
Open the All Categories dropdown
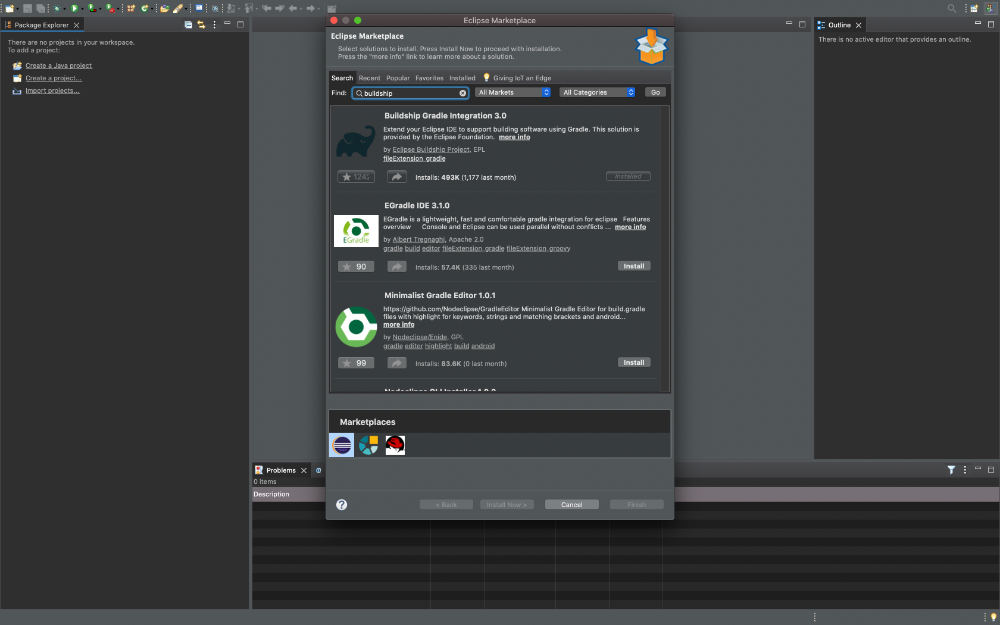click(x=598, y=92)
